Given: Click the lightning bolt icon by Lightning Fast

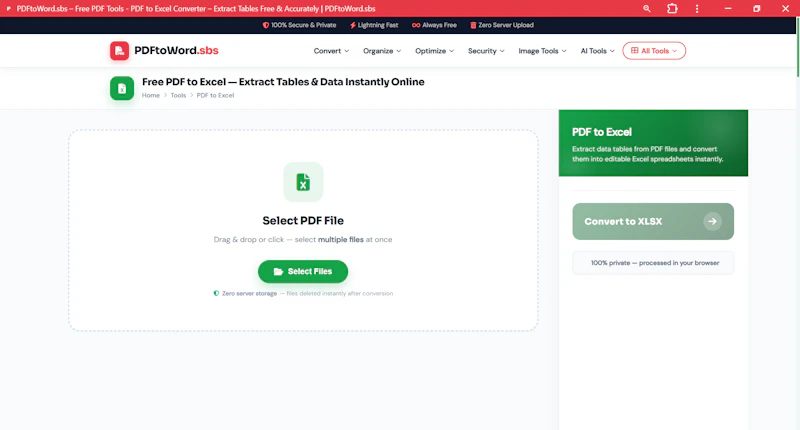Looking at the screenshot, I should point(353,25).
